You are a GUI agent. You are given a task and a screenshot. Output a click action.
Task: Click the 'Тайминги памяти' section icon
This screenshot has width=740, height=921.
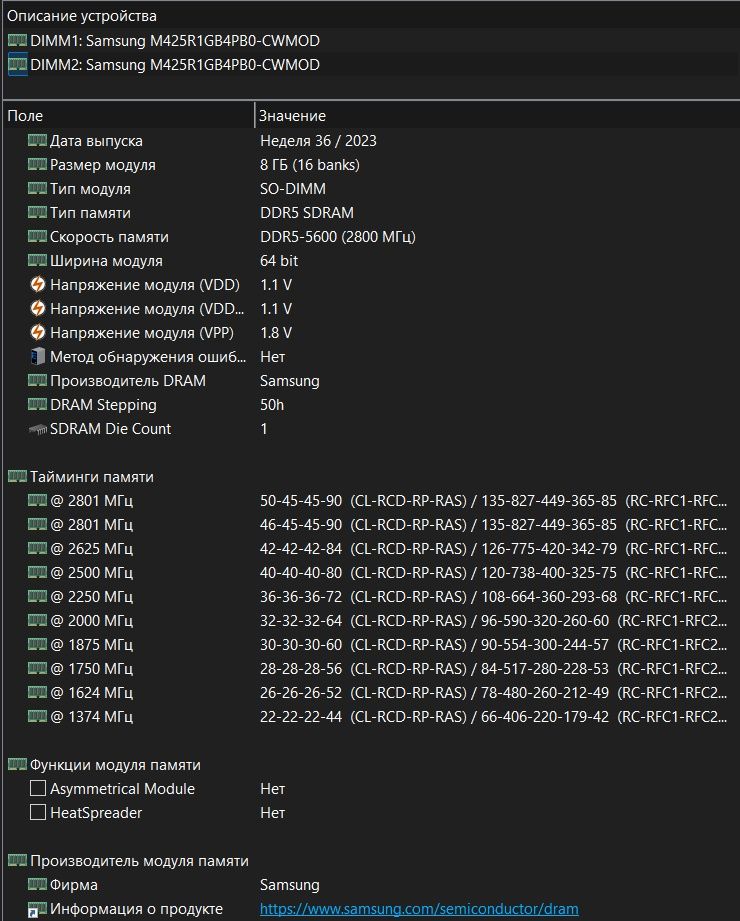[x=17, y=476]
